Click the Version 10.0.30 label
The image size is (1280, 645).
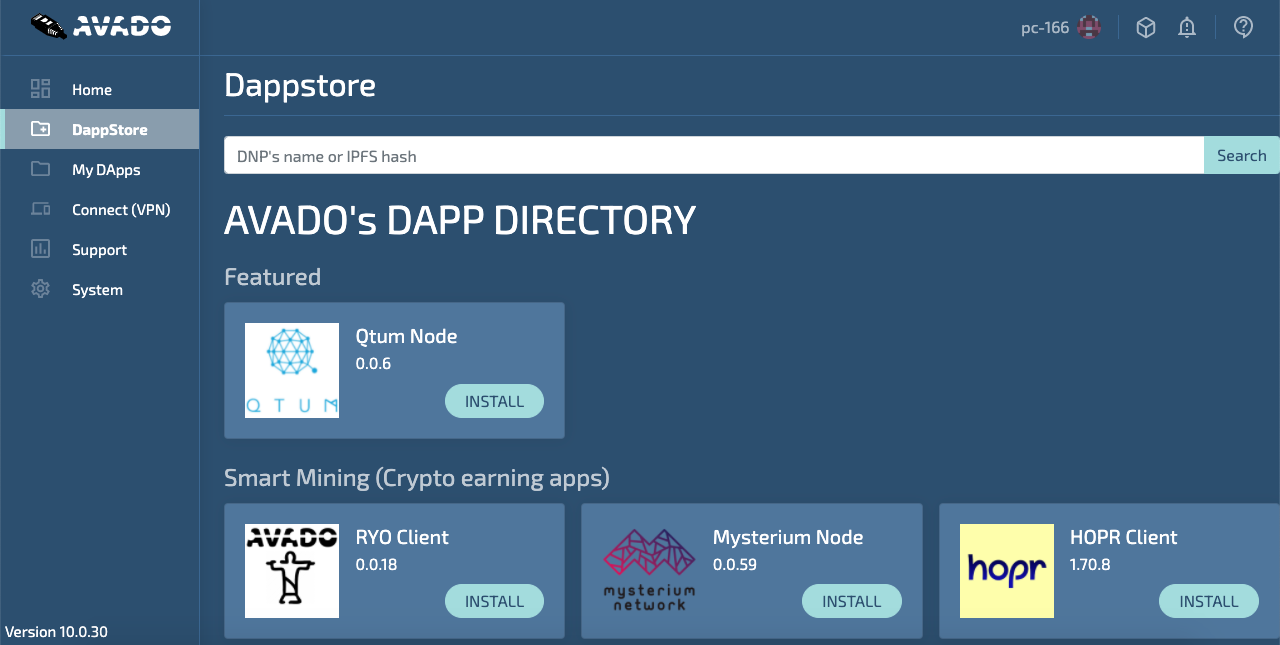tap(56, 632)
